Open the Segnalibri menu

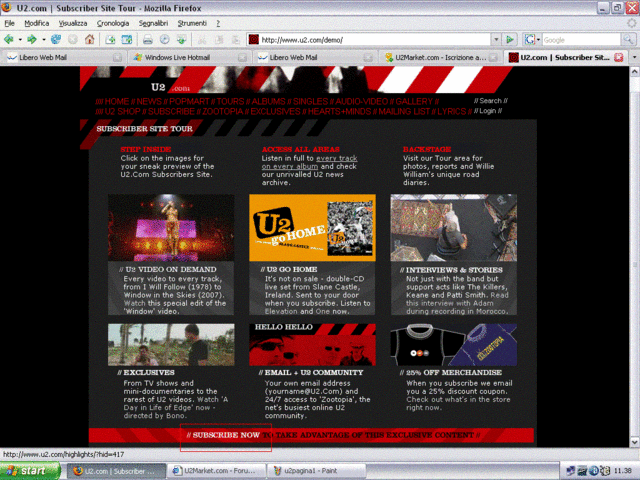(153, 23)
